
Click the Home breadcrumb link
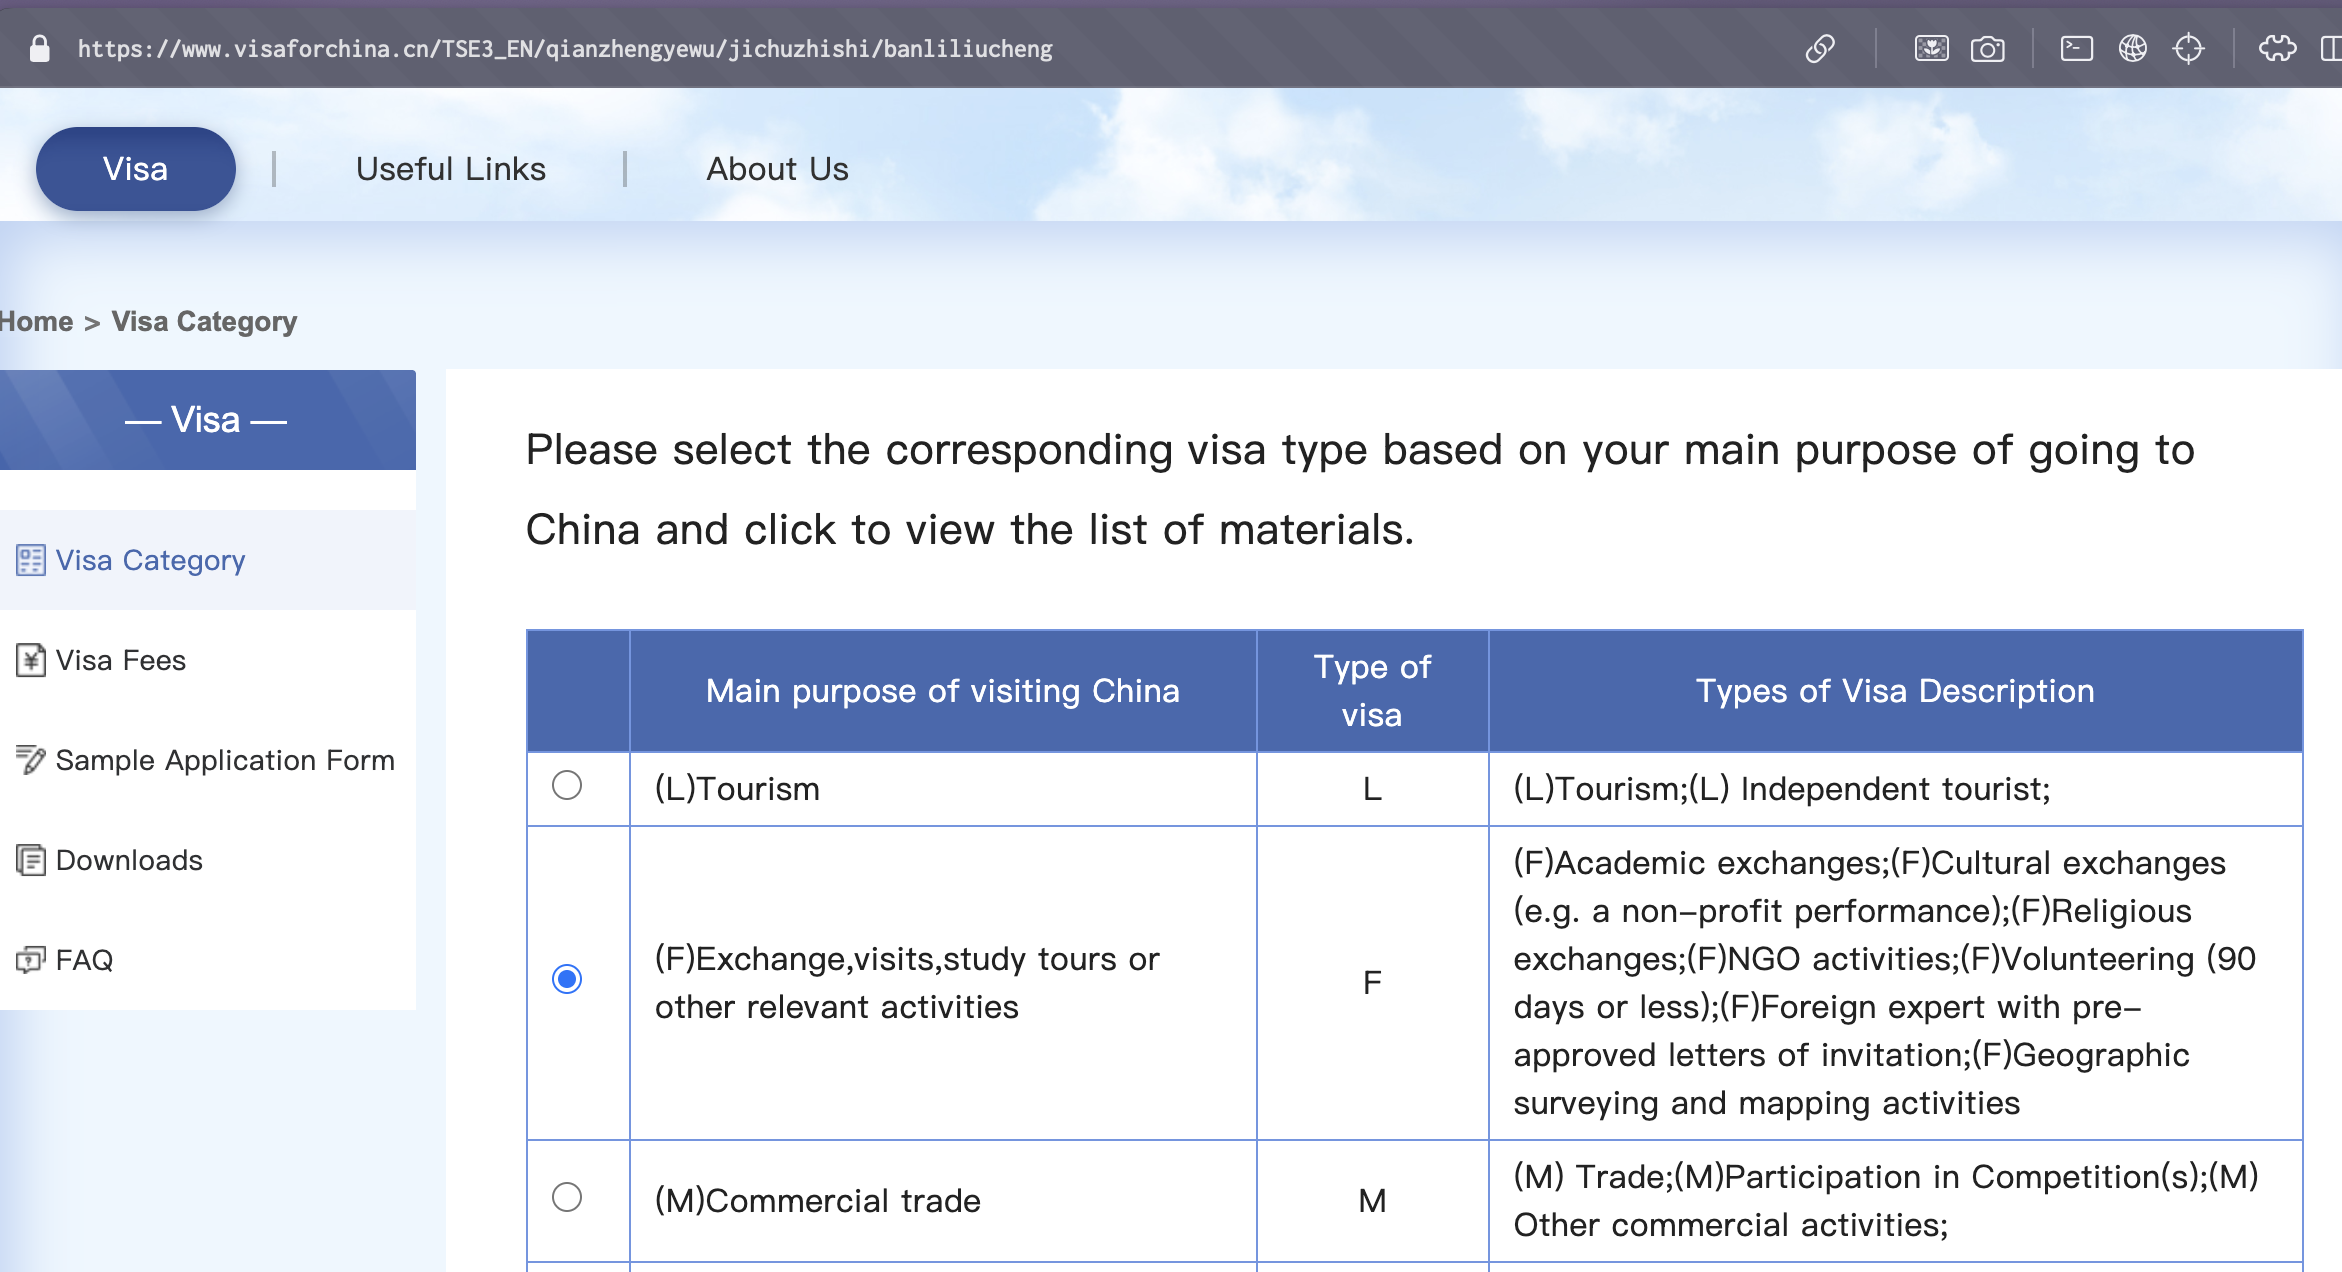(36, 322)
